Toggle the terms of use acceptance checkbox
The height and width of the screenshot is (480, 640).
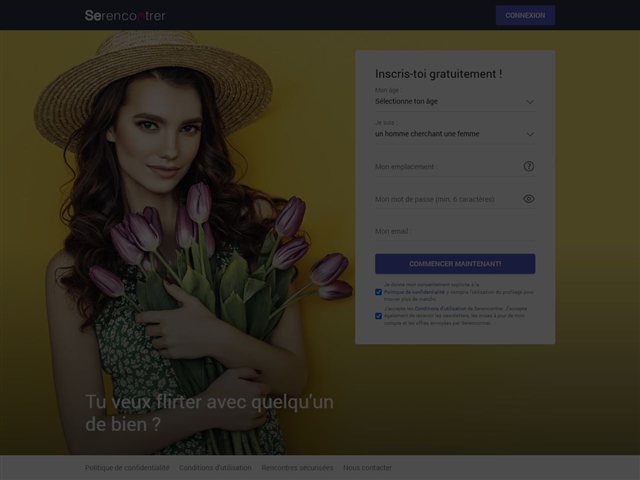pos(378,315)
